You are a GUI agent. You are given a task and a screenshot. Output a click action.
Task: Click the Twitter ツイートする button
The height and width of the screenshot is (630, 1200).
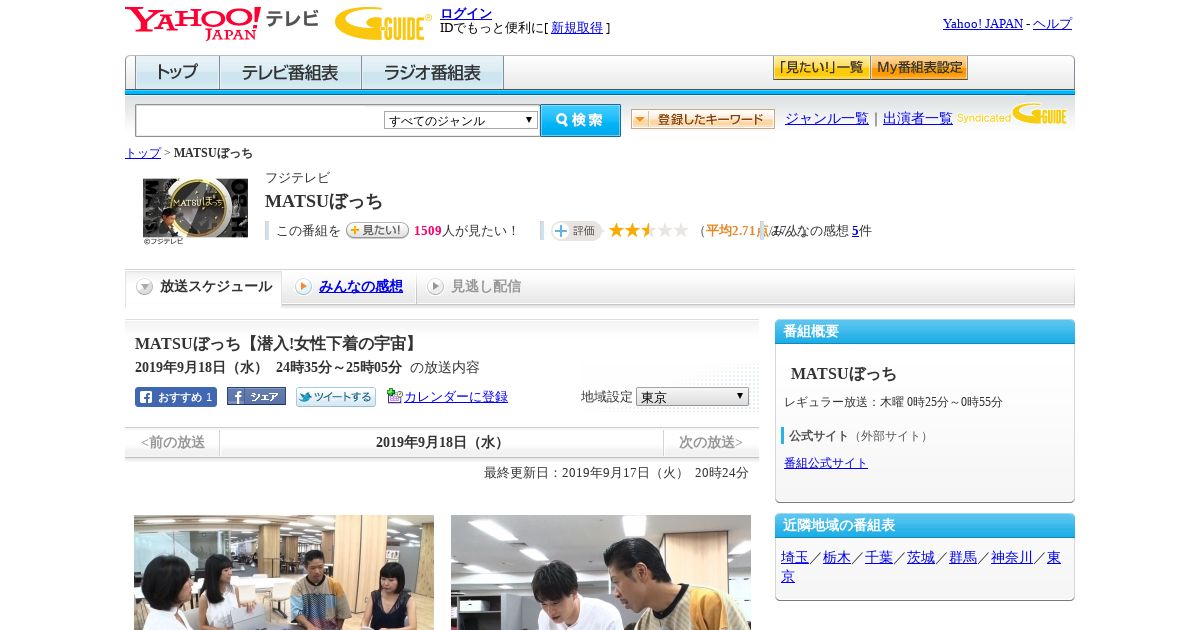coord(336,397)
